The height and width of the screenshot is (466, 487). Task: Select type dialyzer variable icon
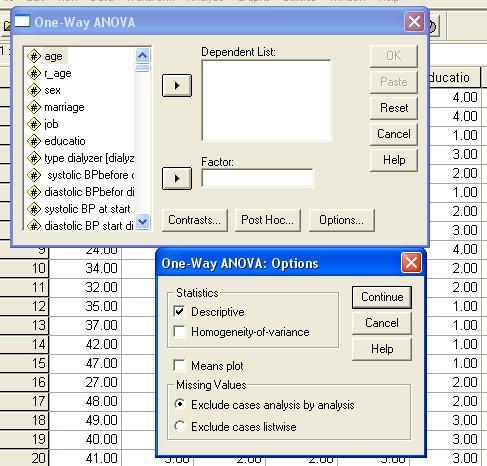[34, 158]
